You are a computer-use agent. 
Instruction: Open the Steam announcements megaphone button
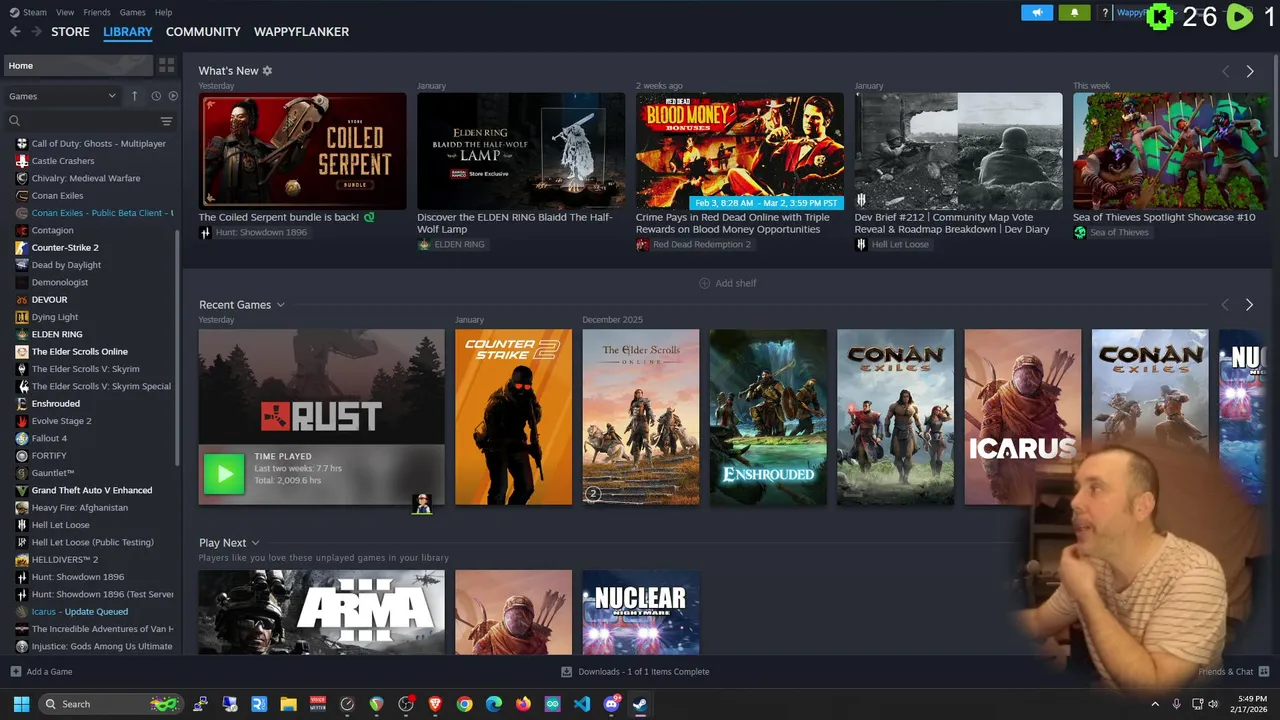tap(1037, 13)
